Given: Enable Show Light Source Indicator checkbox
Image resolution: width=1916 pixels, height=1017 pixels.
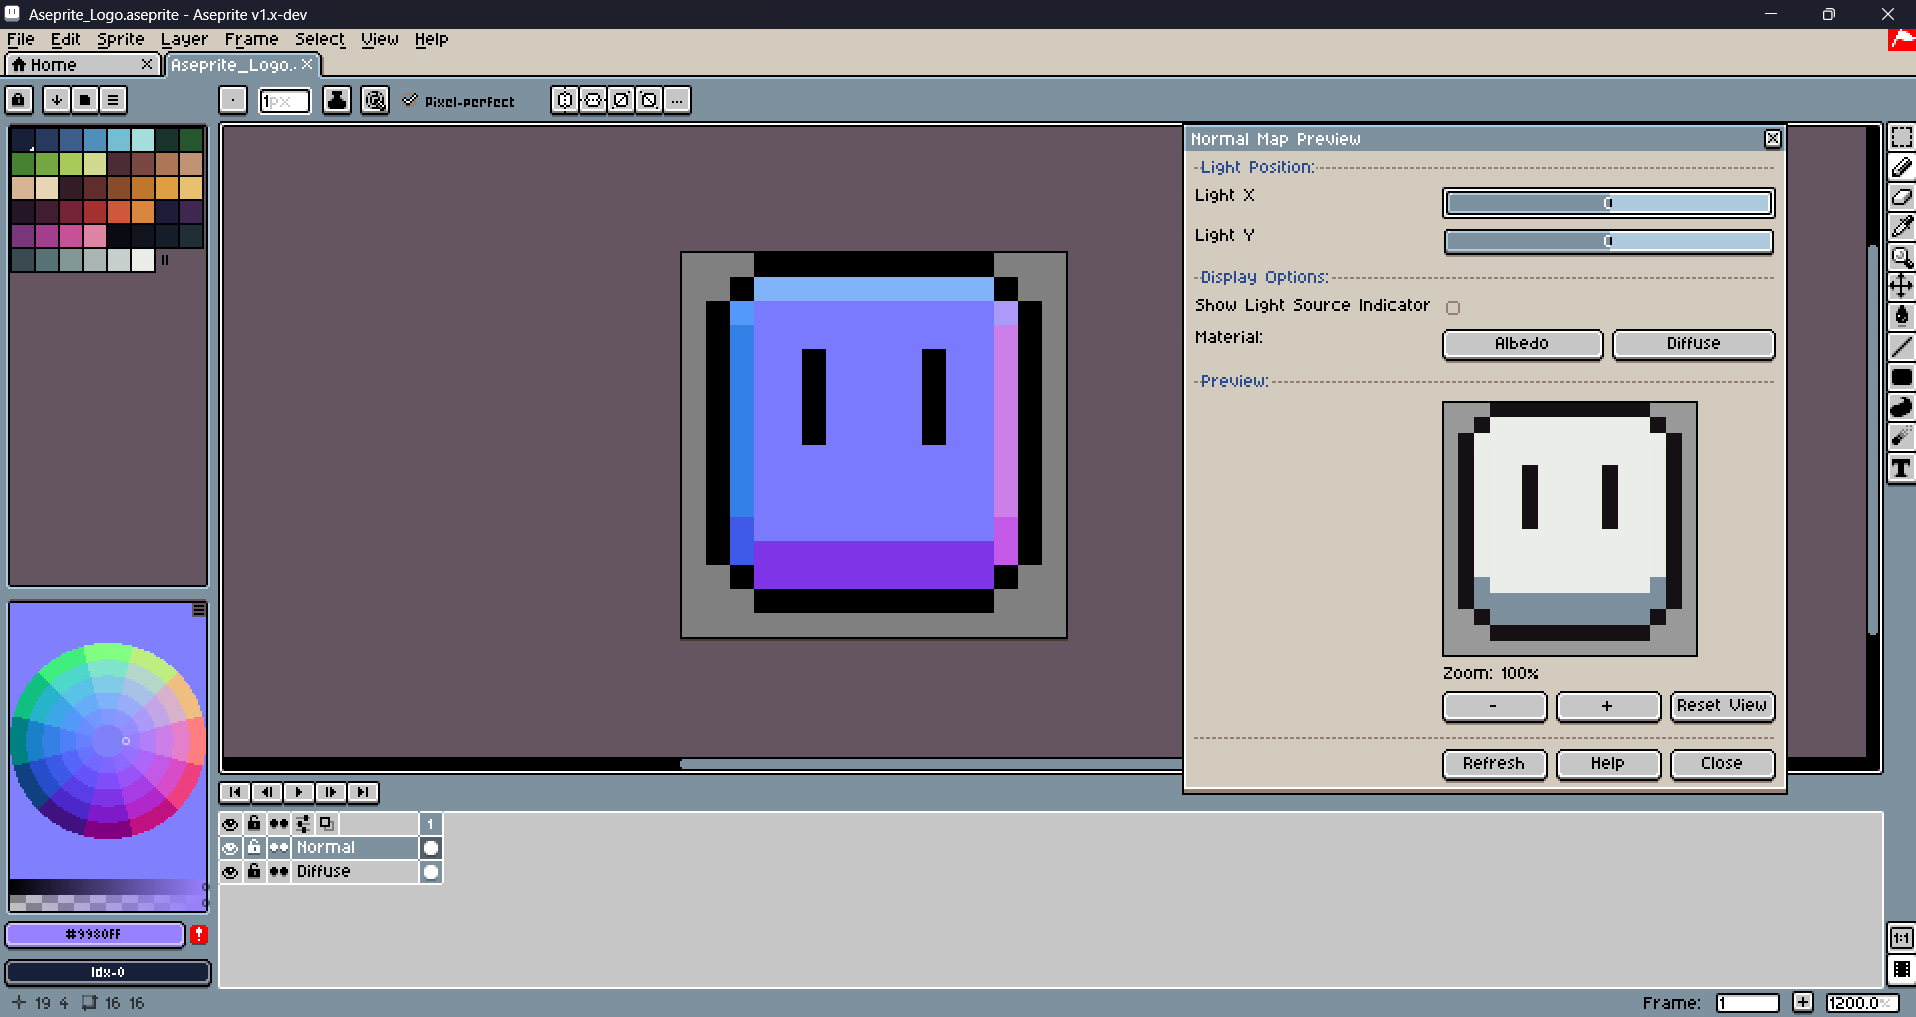Looking at the screenshot, I should point(1453,308).
